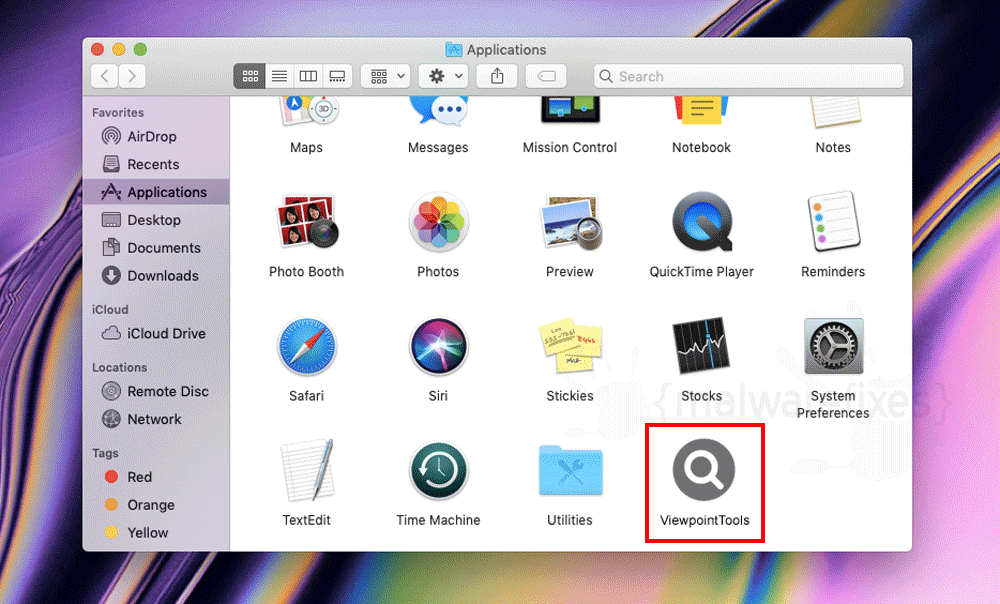The image size is (1000, 604).
Task: Open the Utilities folder icon
Action: (571, 470)
